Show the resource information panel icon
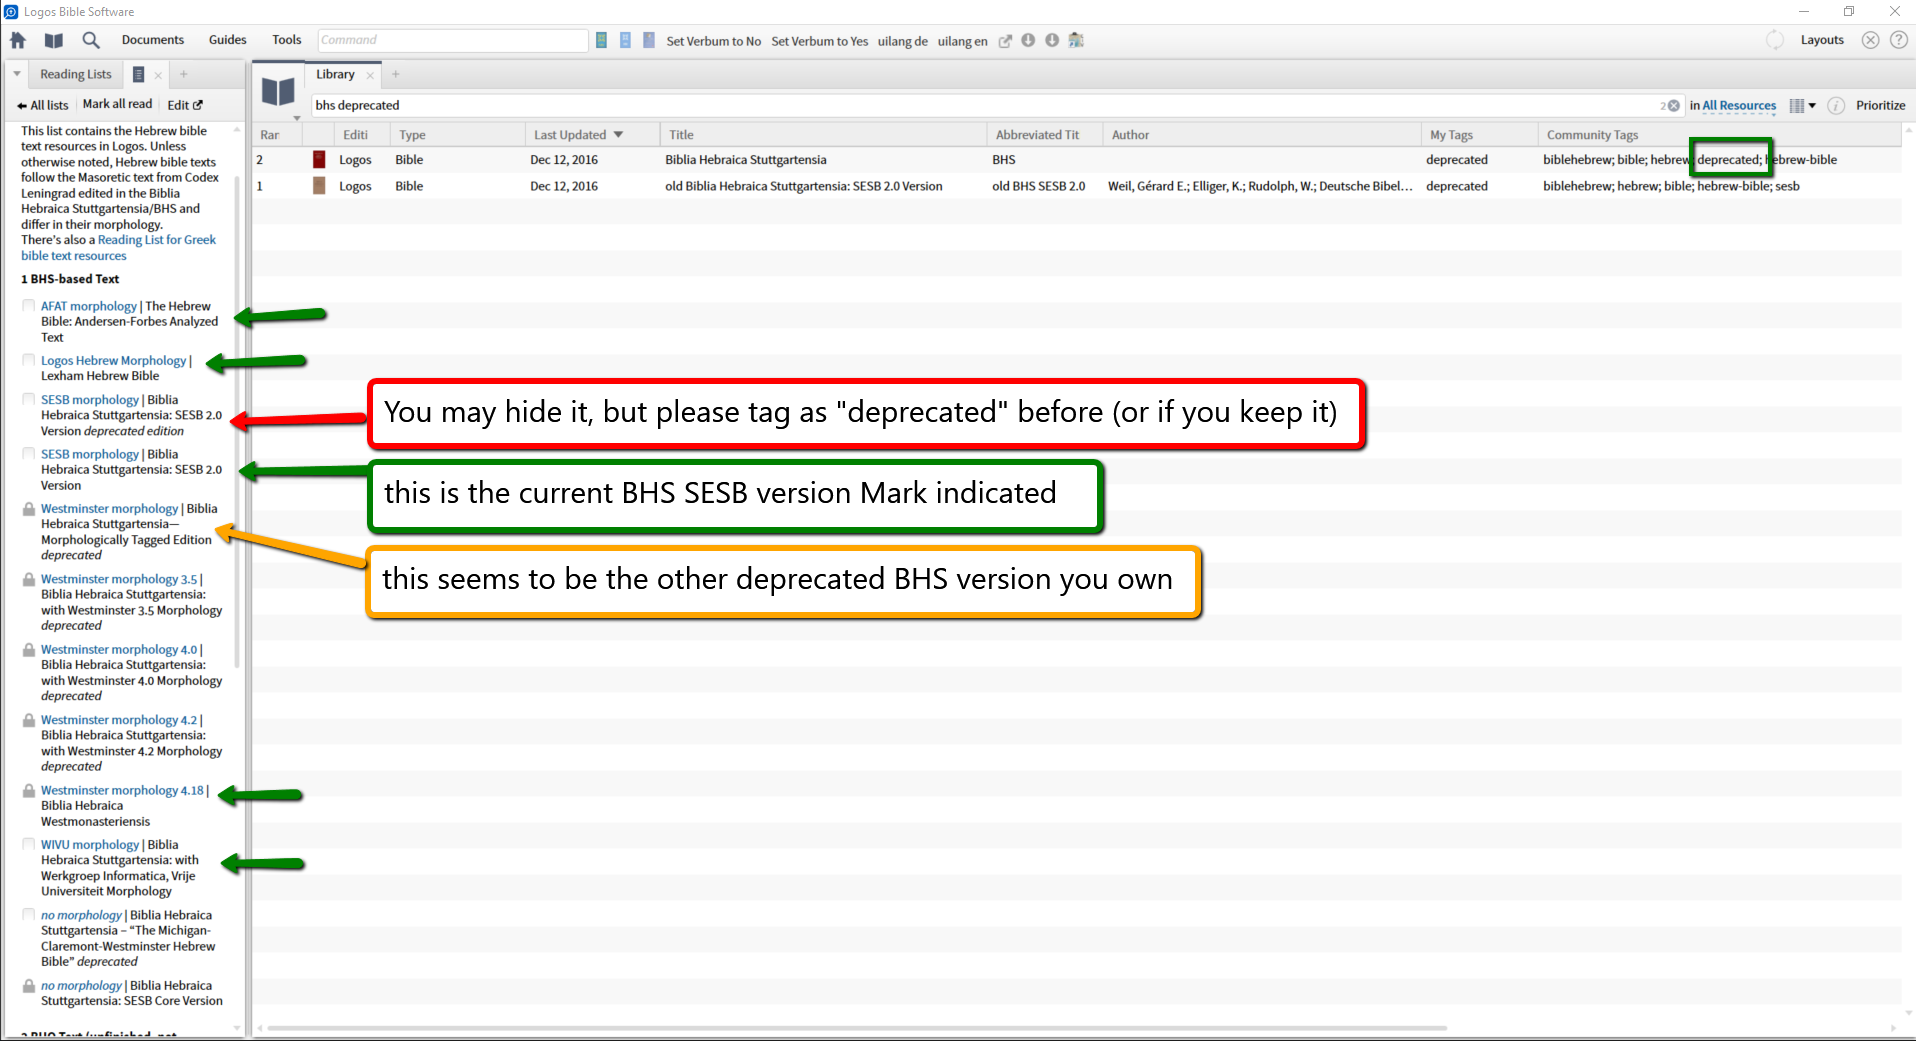The width and height of the screenshot is (1916, 1041). (1836, 105)
